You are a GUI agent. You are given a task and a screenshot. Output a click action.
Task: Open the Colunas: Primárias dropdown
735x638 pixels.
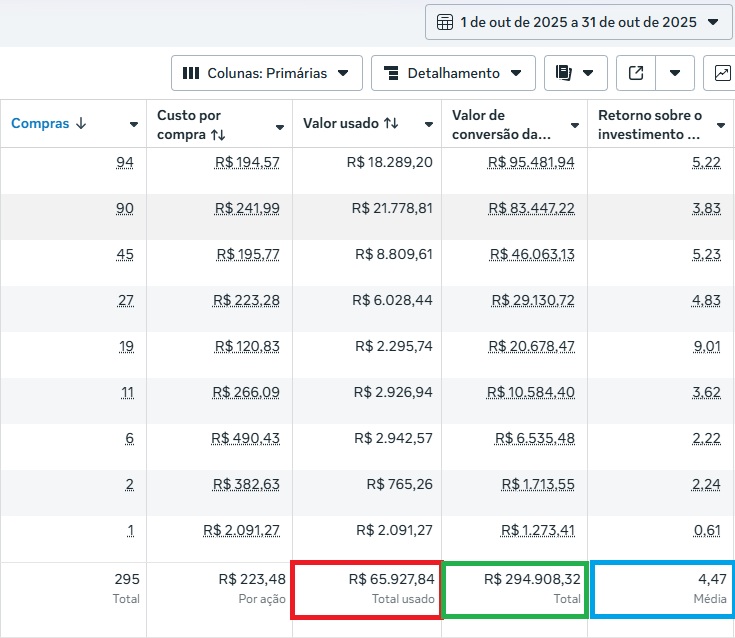(x=266, y=73)
